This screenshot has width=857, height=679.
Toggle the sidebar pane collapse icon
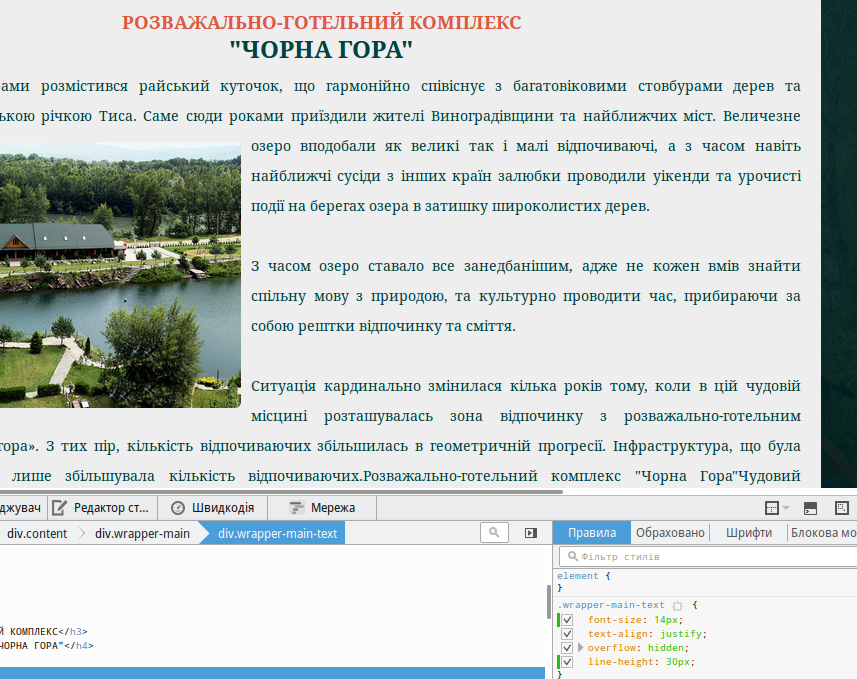[x=531, y=533]
